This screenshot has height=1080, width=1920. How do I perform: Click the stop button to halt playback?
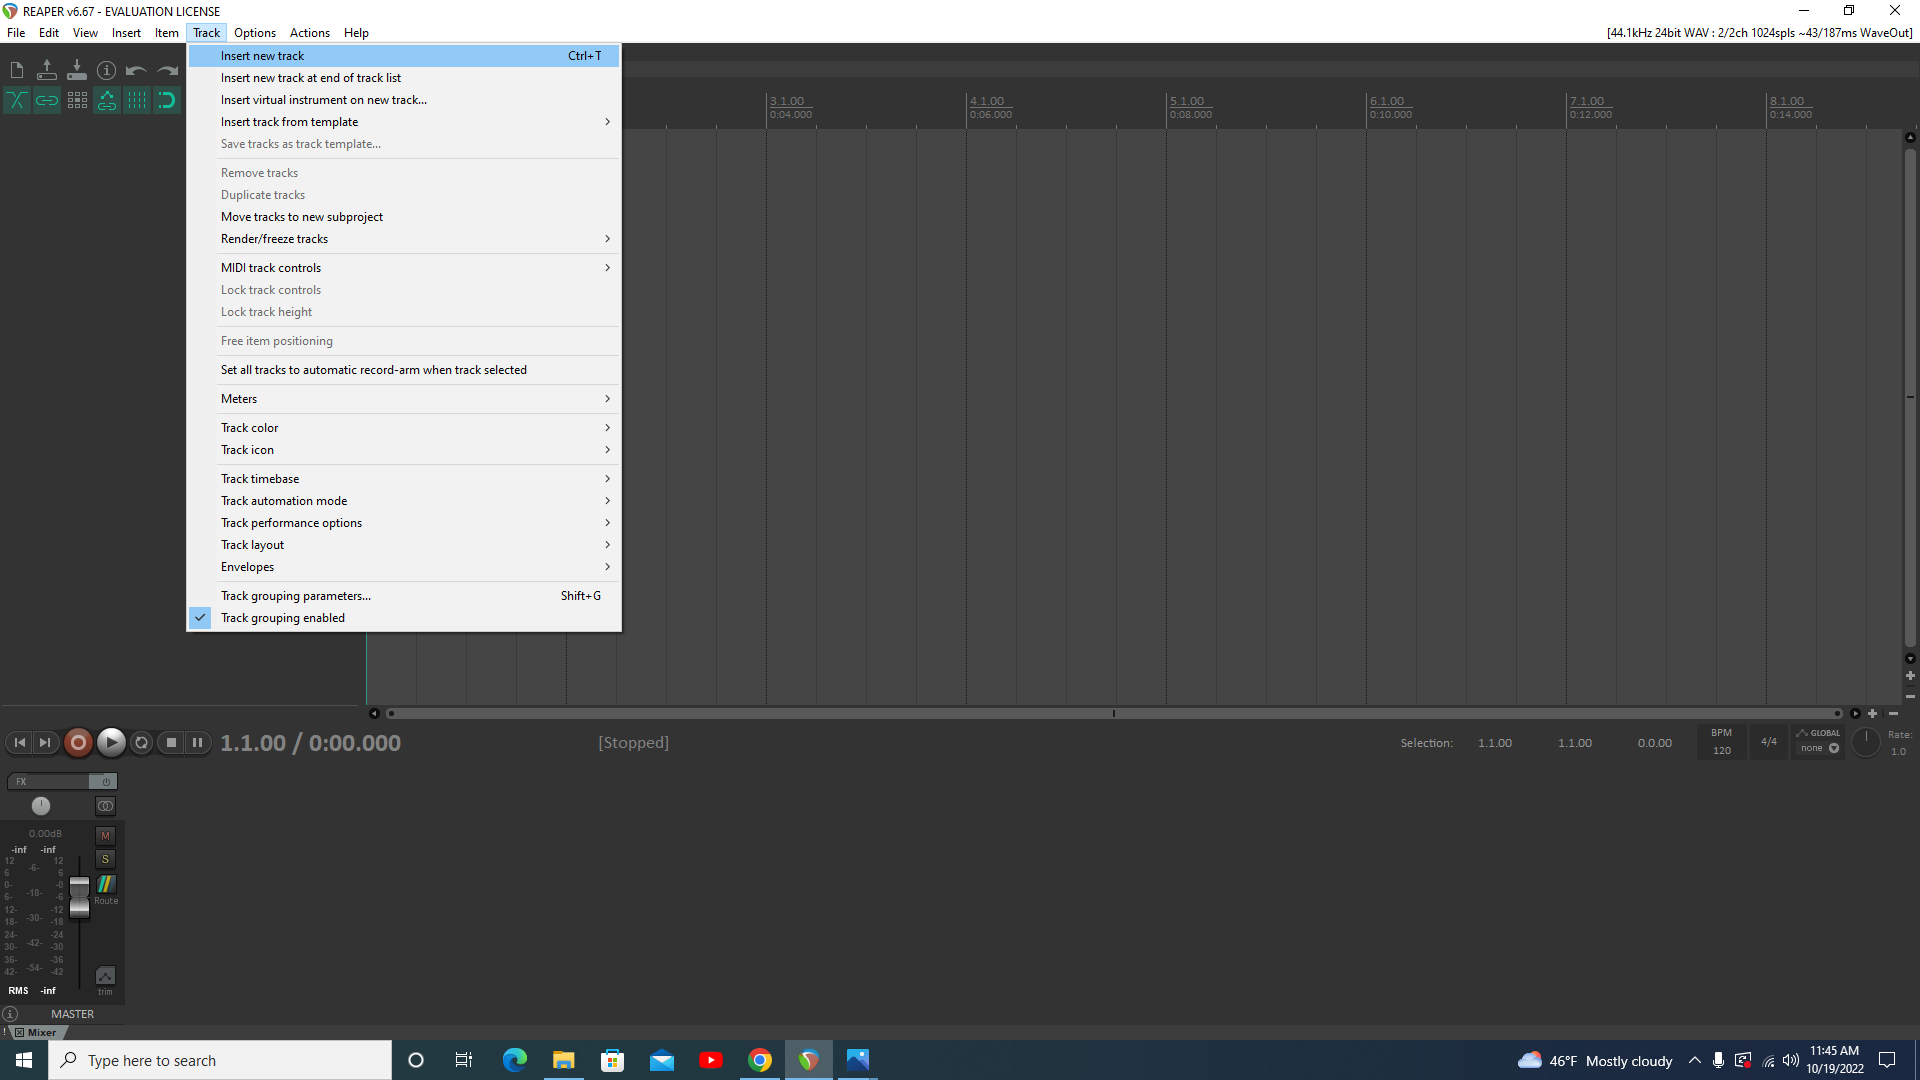coord(170,742)
